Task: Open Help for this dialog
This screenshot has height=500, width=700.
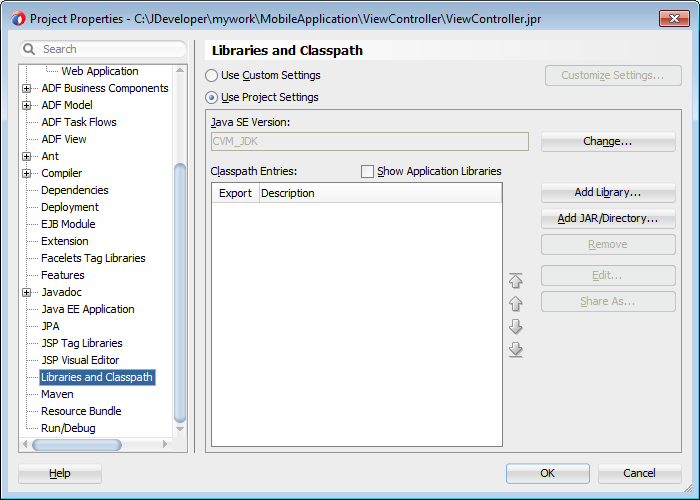Action: click(x=60, y=473)
